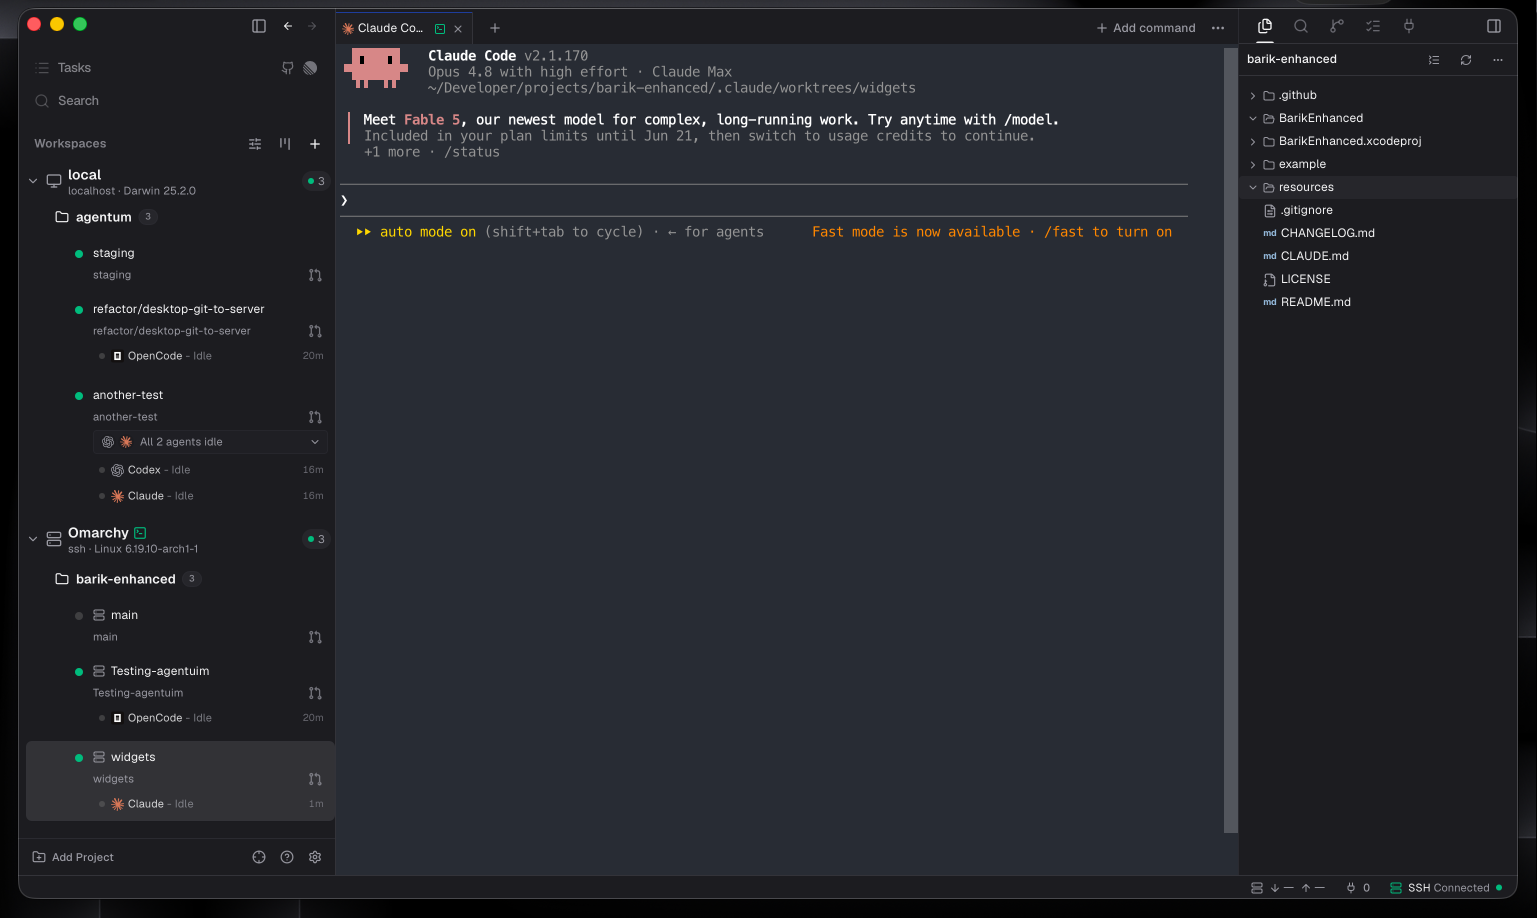Click the Add Project button
Viewport: 1537px width, 918px height.
(x=73, y=857)
